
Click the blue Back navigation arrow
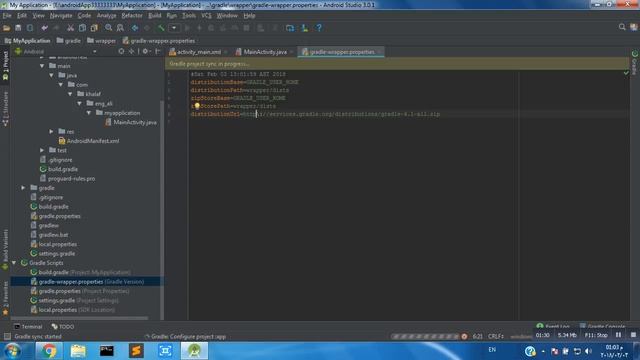[135, 28]
